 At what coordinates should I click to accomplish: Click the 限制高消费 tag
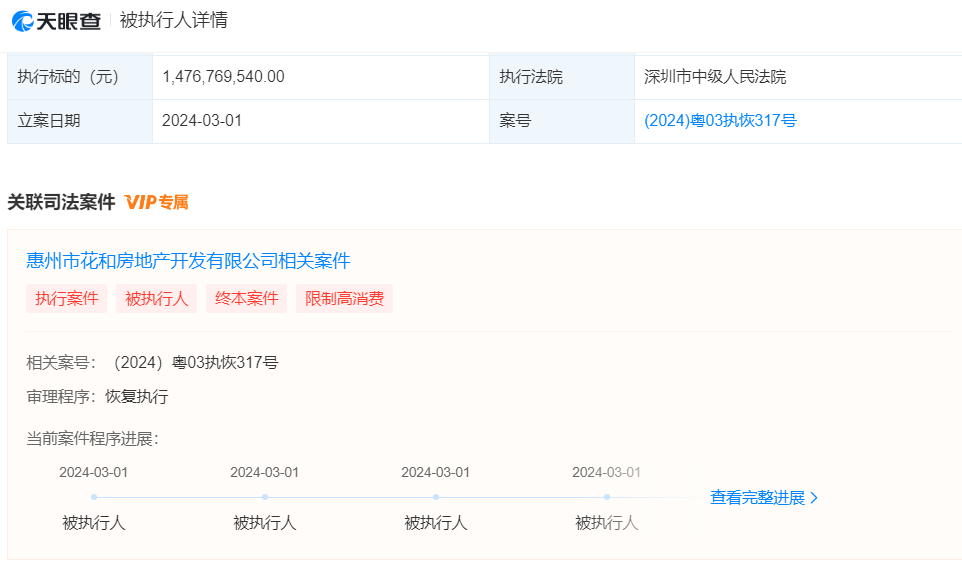click(x=344, y=298)
